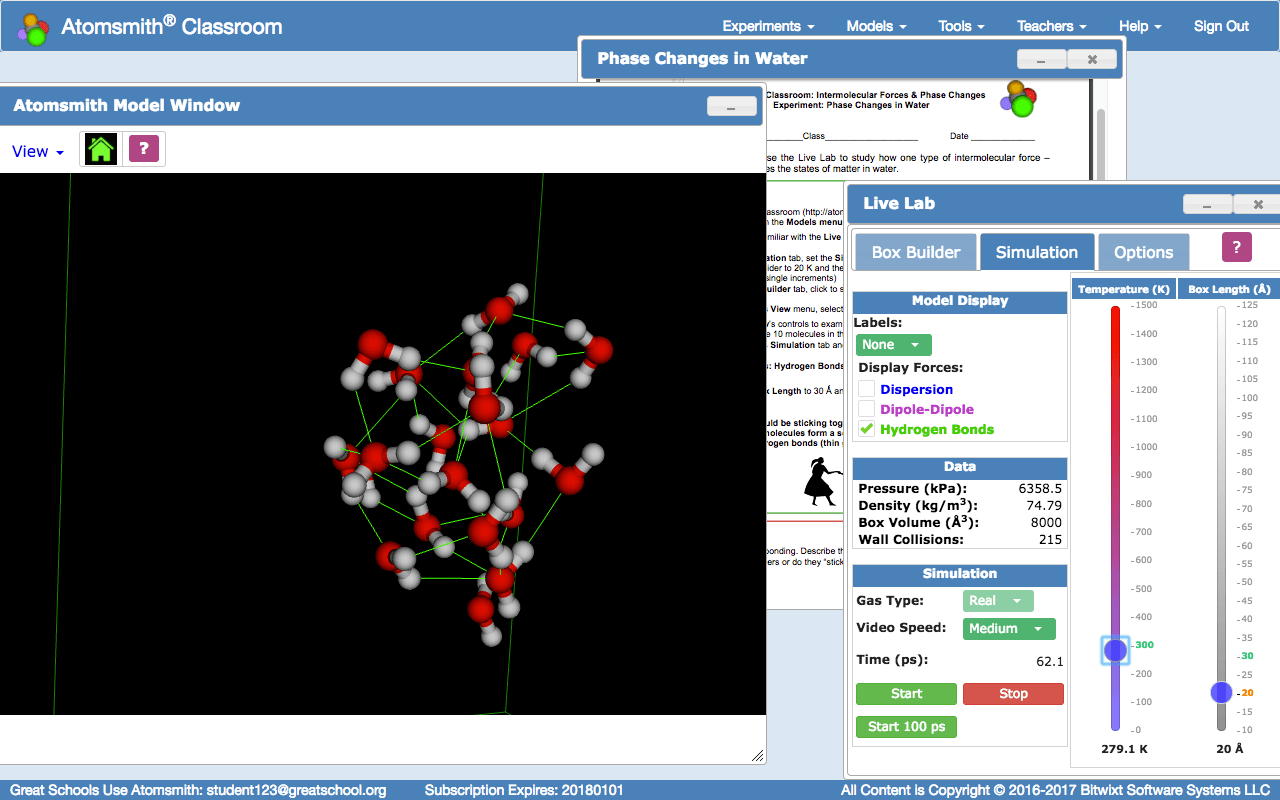Click the student123@greatschool.org footer text

click(x=296, y=790)
